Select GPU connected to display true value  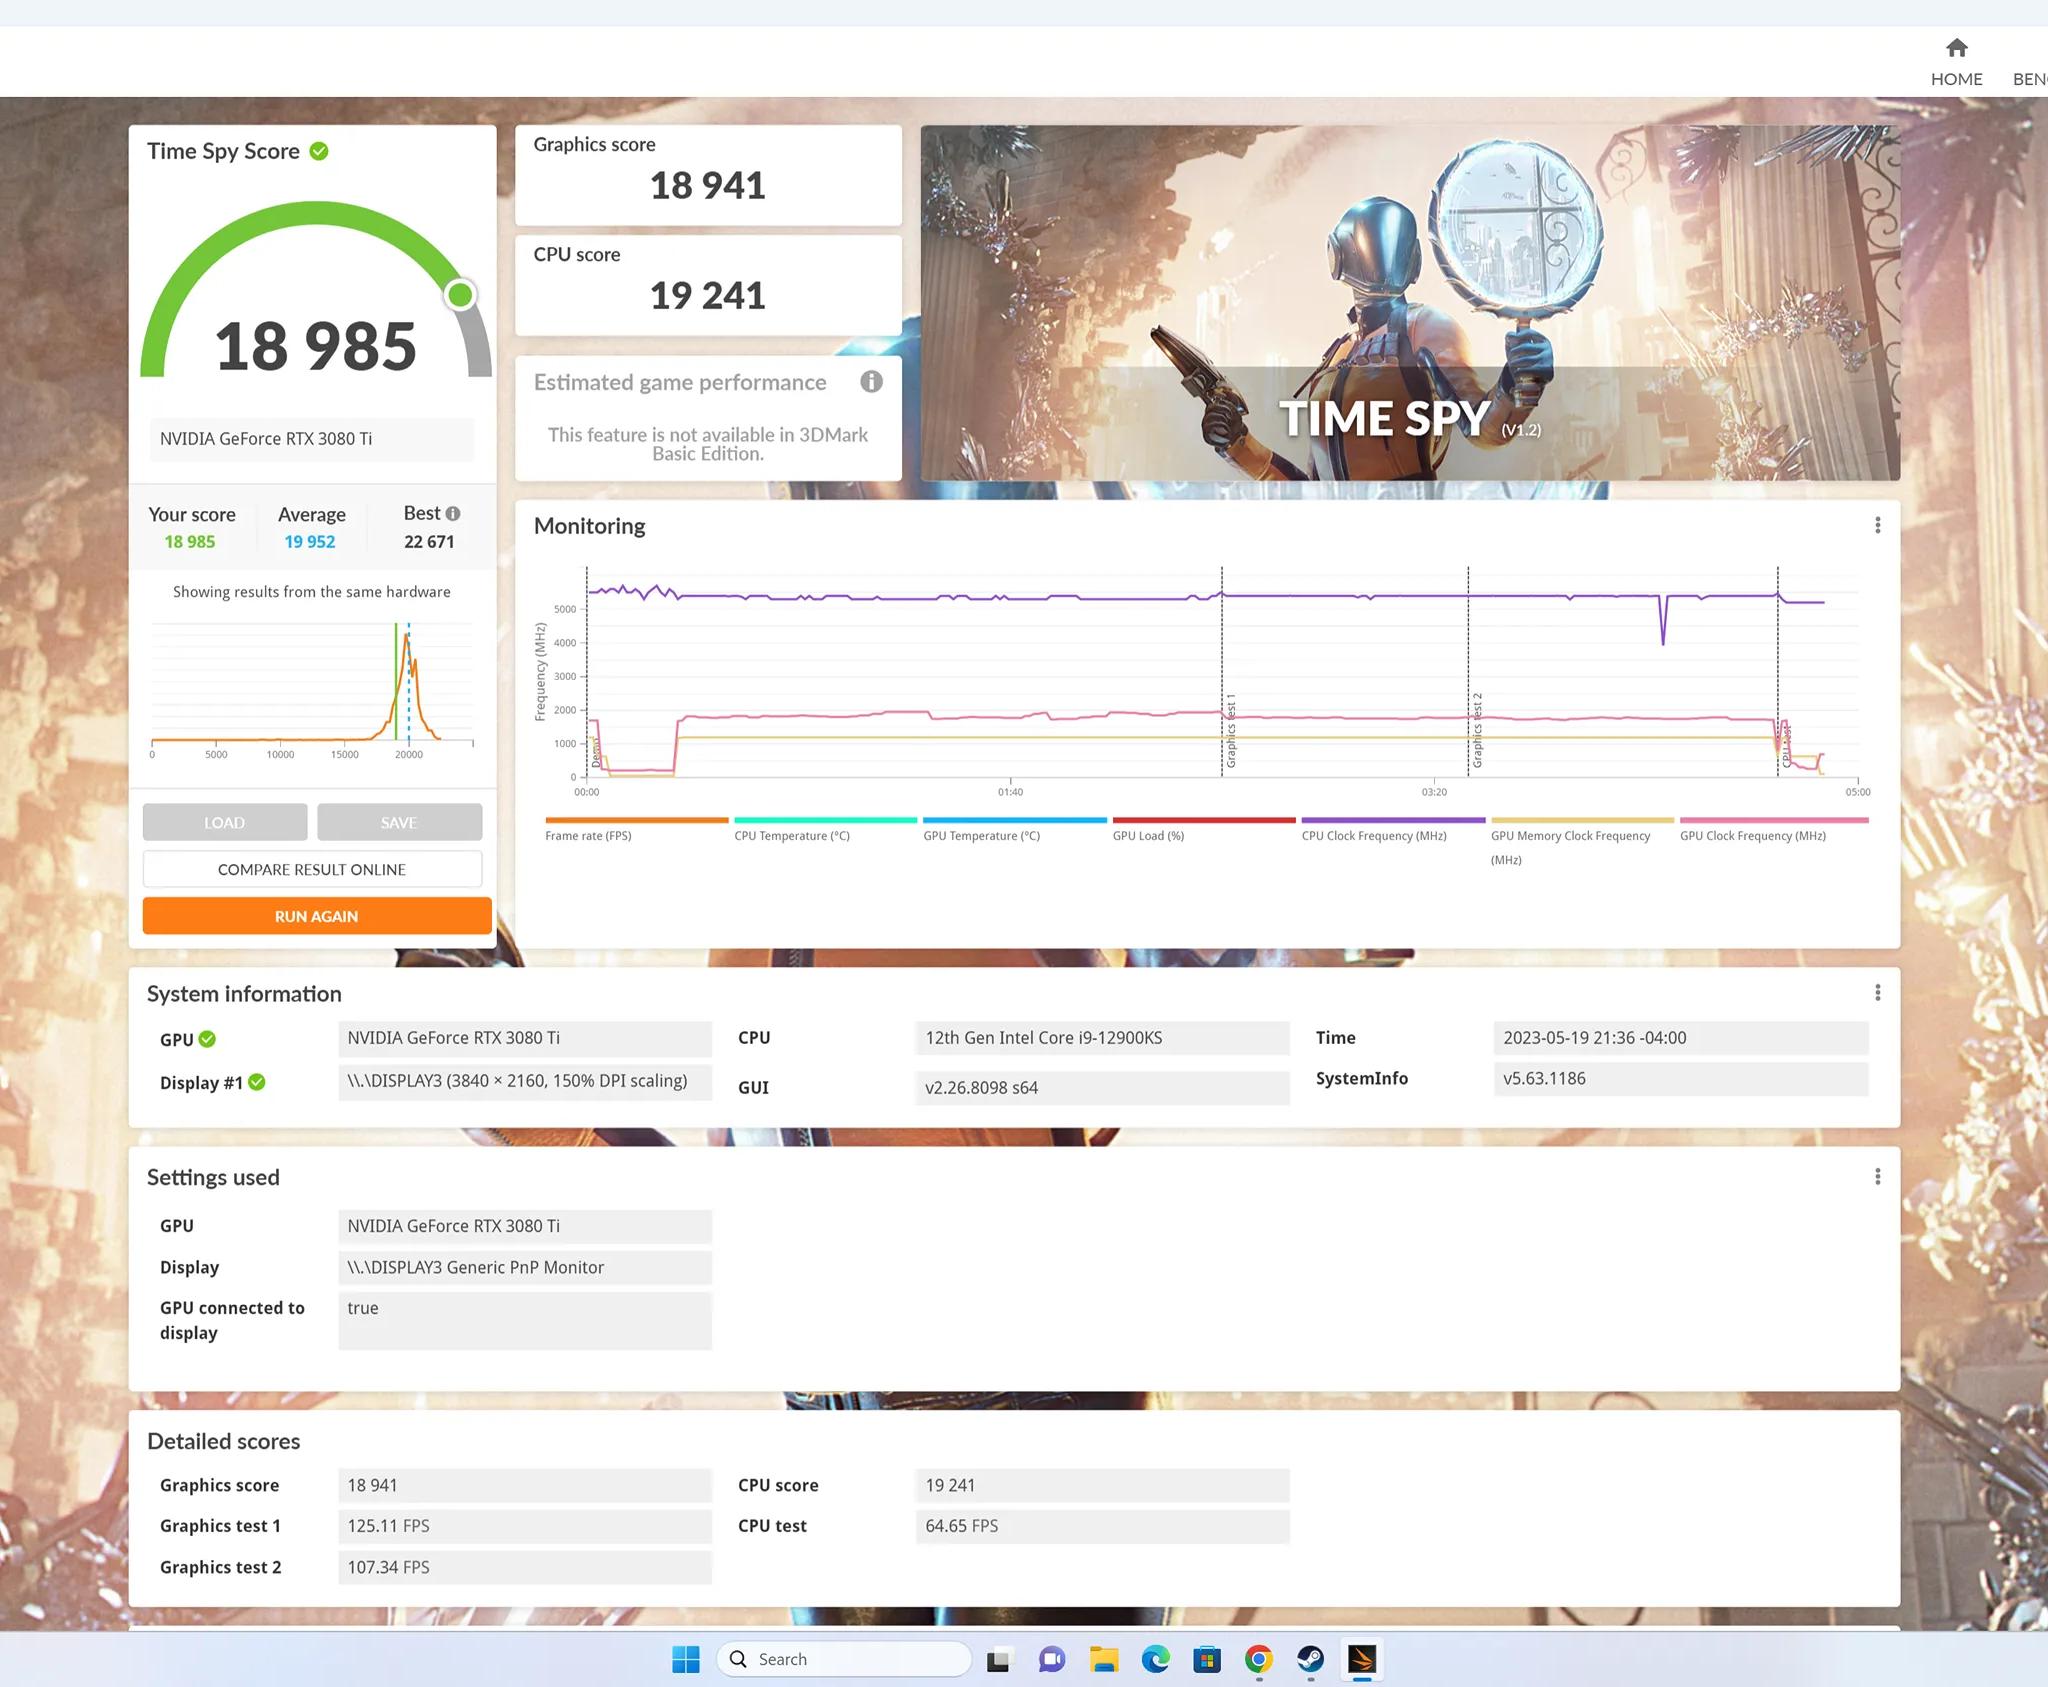(x=525, y=1321)
